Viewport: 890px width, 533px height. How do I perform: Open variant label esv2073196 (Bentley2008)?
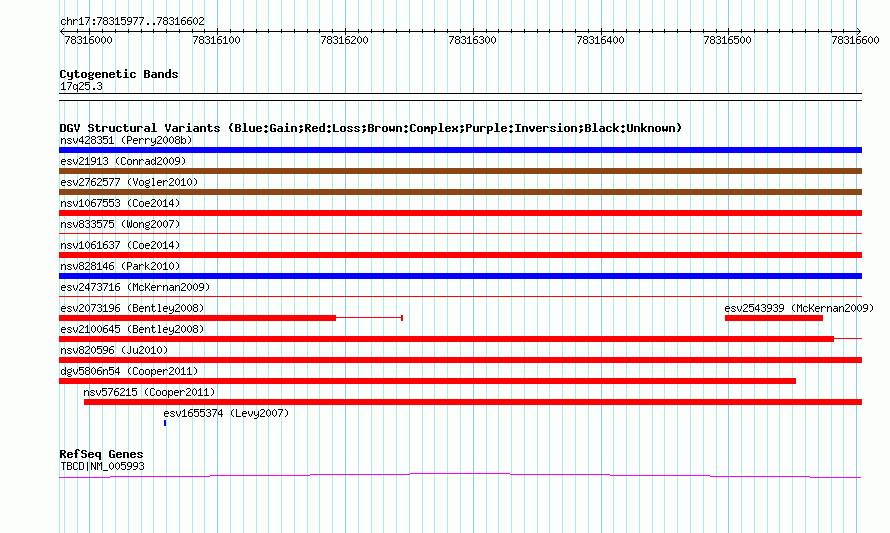coord(132,308)
